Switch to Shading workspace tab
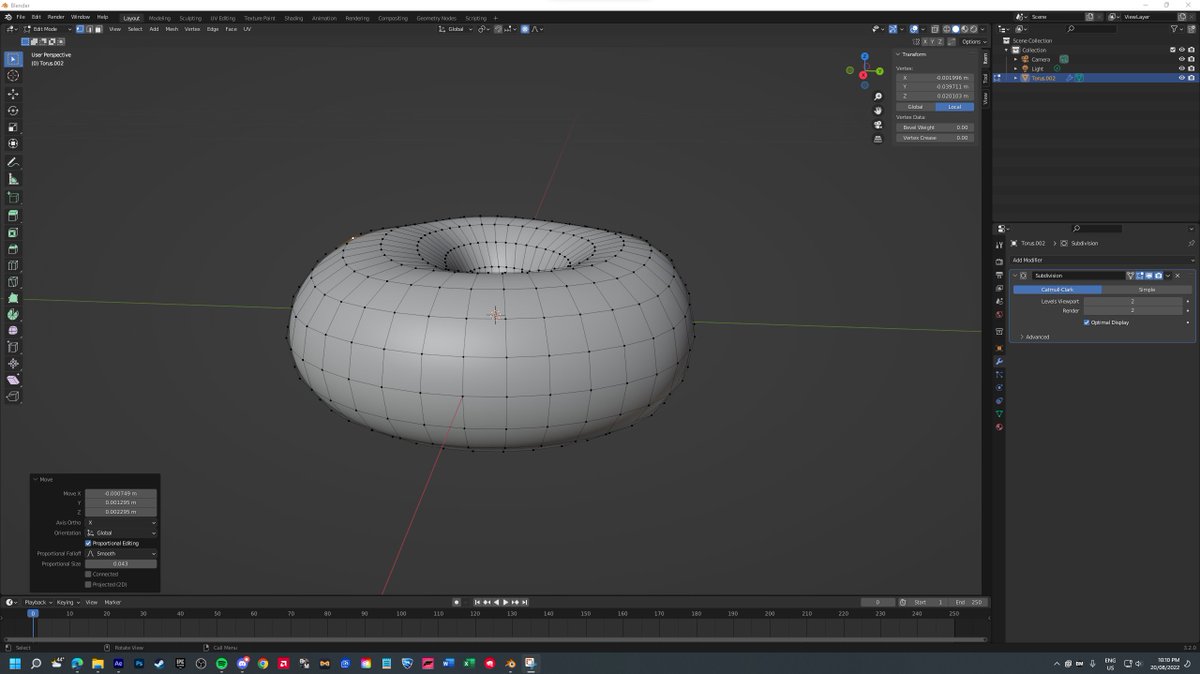Image resolution: width=1200 pixels, height=674 pixels. click(x=293, y=18)
